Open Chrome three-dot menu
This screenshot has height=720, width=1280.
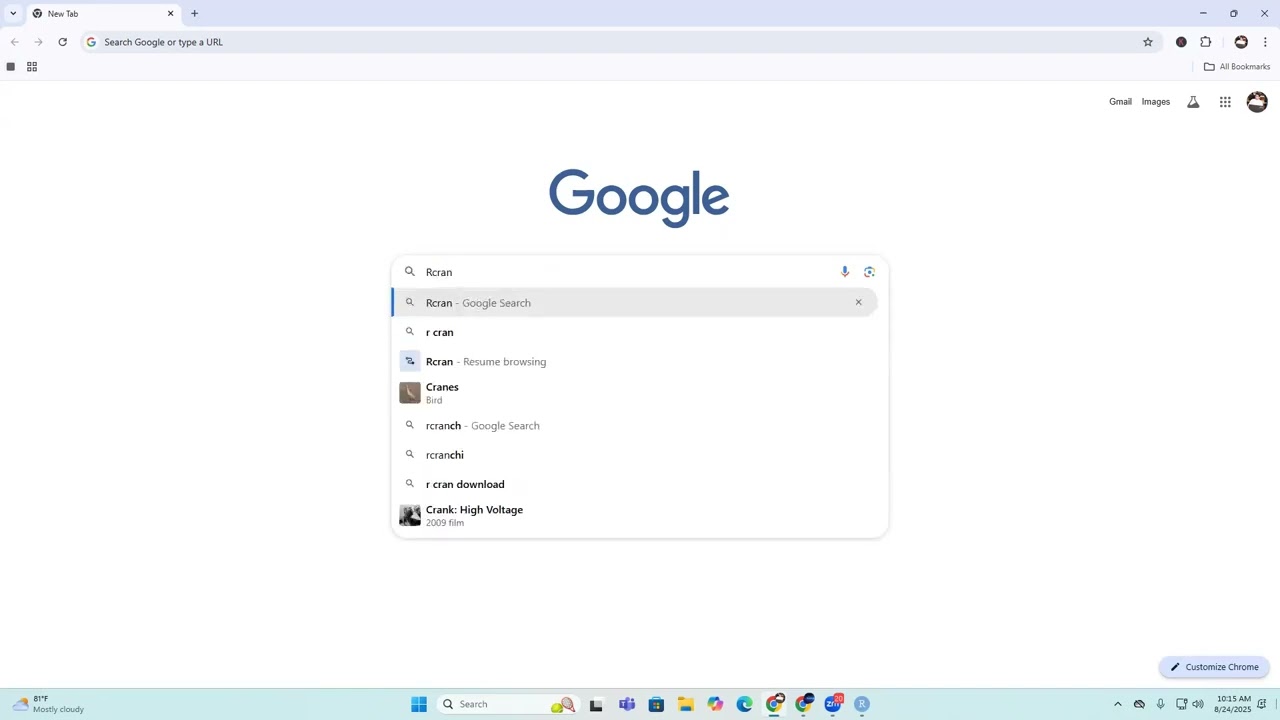(1265, 42)
